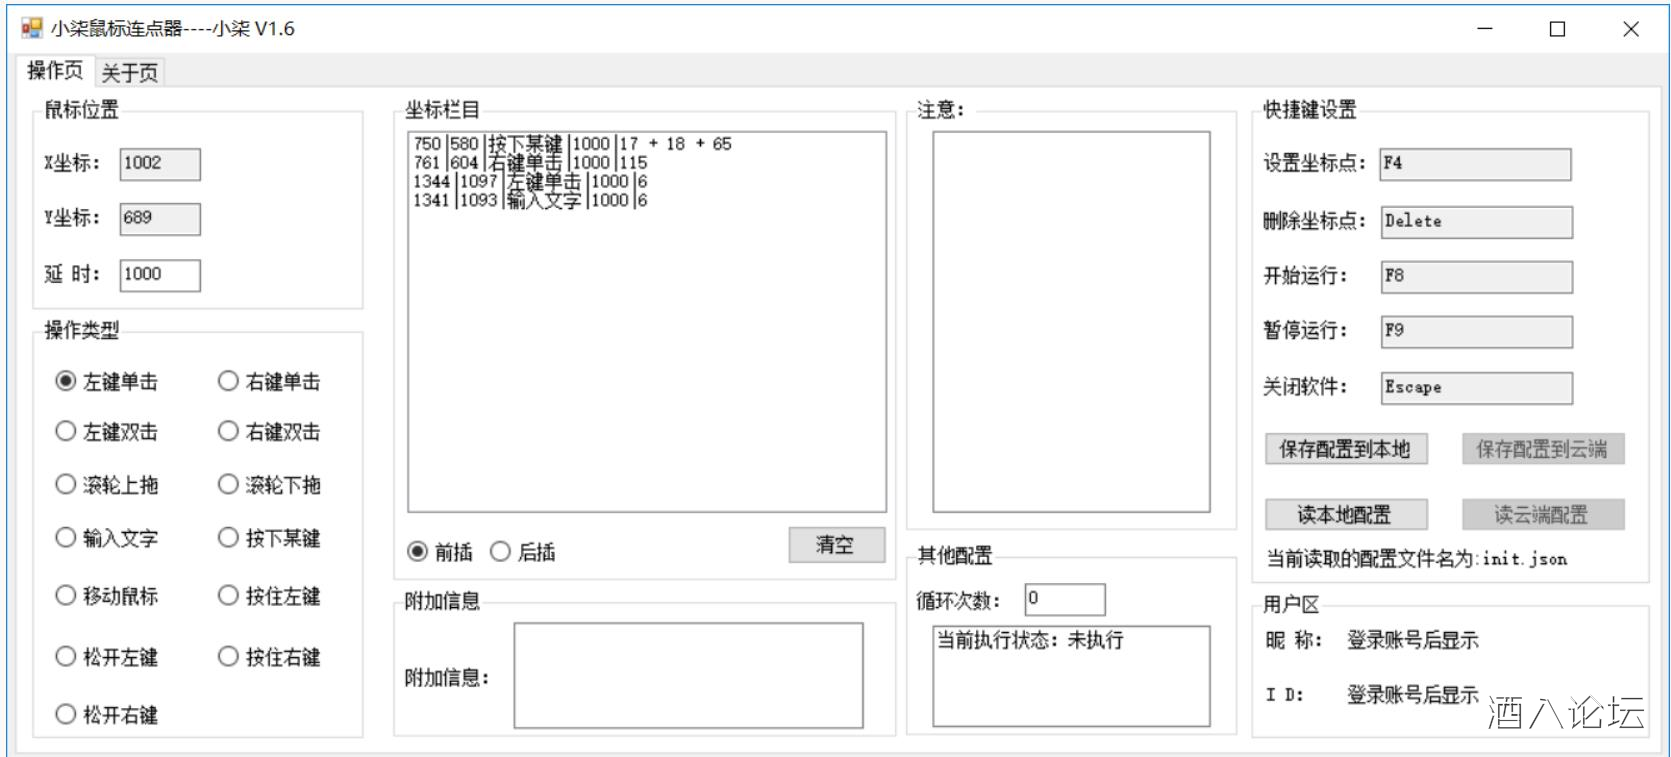The width and height of the screenshot is (1671, 757).
Task: Click the 读本地配置 button
Action: coord(1345,515)
